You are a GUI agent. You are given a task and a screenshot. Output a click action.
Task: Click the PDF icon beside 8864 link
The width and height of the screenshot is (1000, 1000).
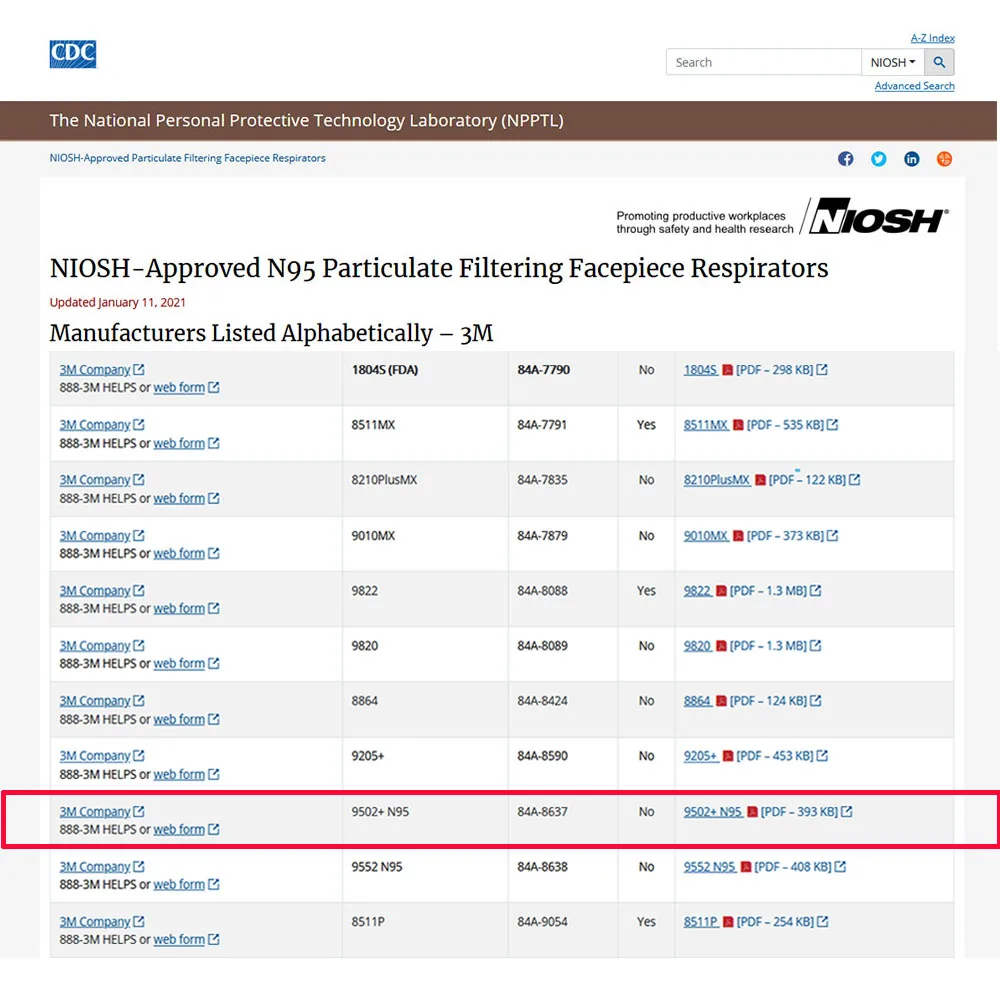(x=721, y=701)
